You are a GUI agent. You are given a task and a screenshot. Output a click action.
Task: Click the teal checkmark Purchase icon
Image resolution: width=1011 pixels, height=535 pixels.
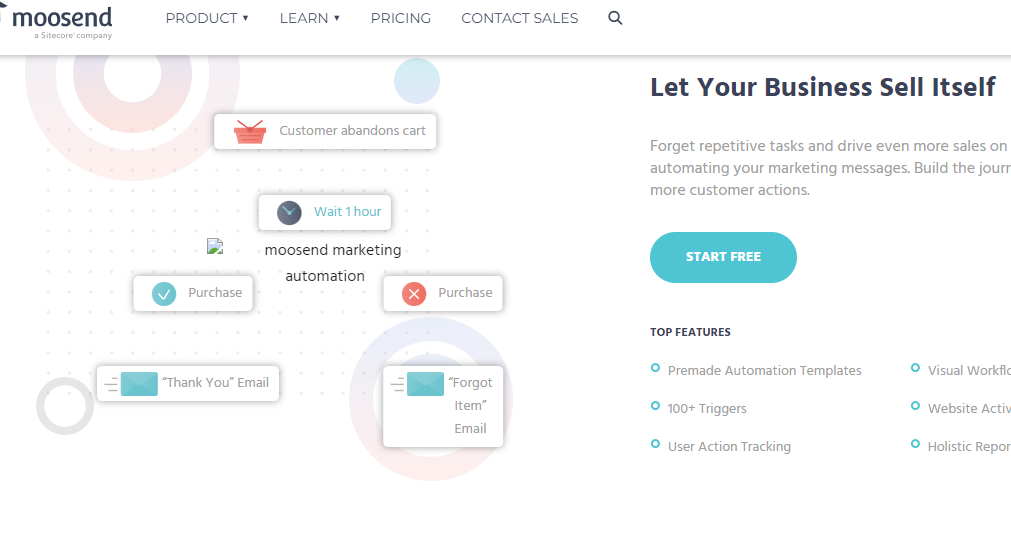click(164, 294)
